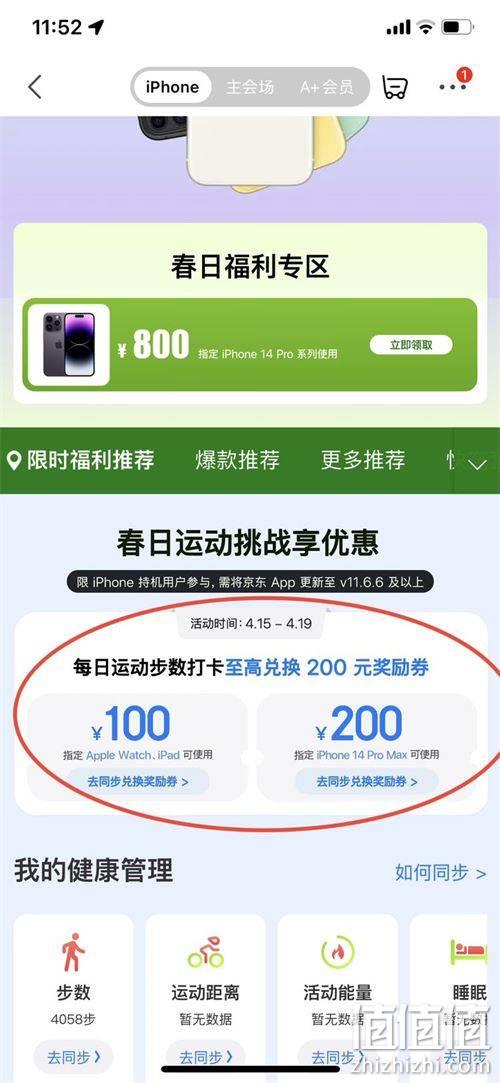
Task: Tap the iPhone 14 Pro thumbnail
Action: point(68,344)
